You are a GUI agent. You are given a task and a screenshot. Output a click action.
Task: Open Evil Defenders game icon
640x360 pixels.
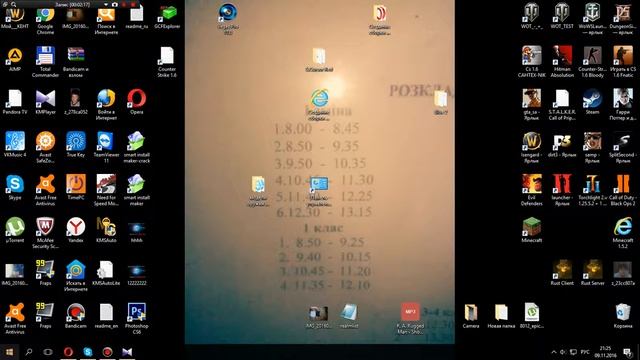click(531, 191)
